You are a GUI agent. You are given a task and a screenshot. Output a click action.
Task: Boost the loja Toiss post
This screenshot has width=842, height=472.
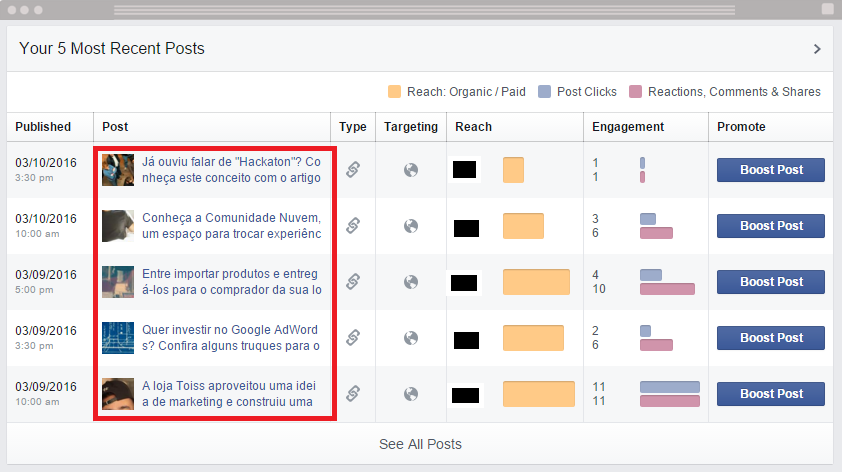[771, 394]
